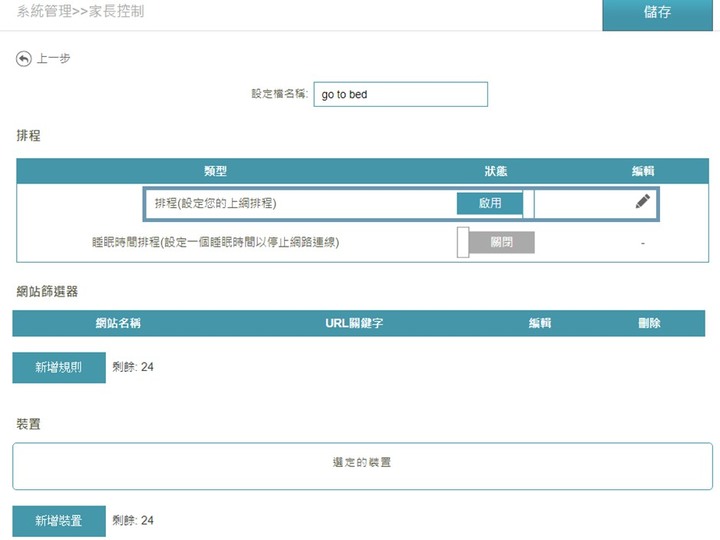Image resolution: width=720 pixels, height=540 pixels.
Task: Click 剩餘: 24 beside 新增裝置
Action: pyautogui.click(x=133, y=520)
